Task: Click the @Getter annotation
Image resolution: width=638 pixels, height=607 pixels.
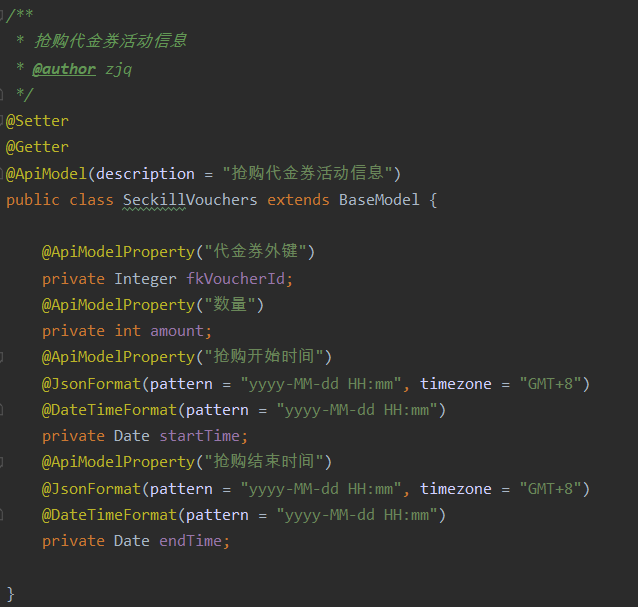Action: click(37, 147)
